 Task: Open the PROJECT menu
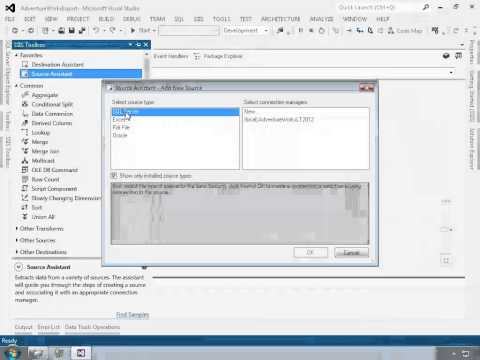78,19
